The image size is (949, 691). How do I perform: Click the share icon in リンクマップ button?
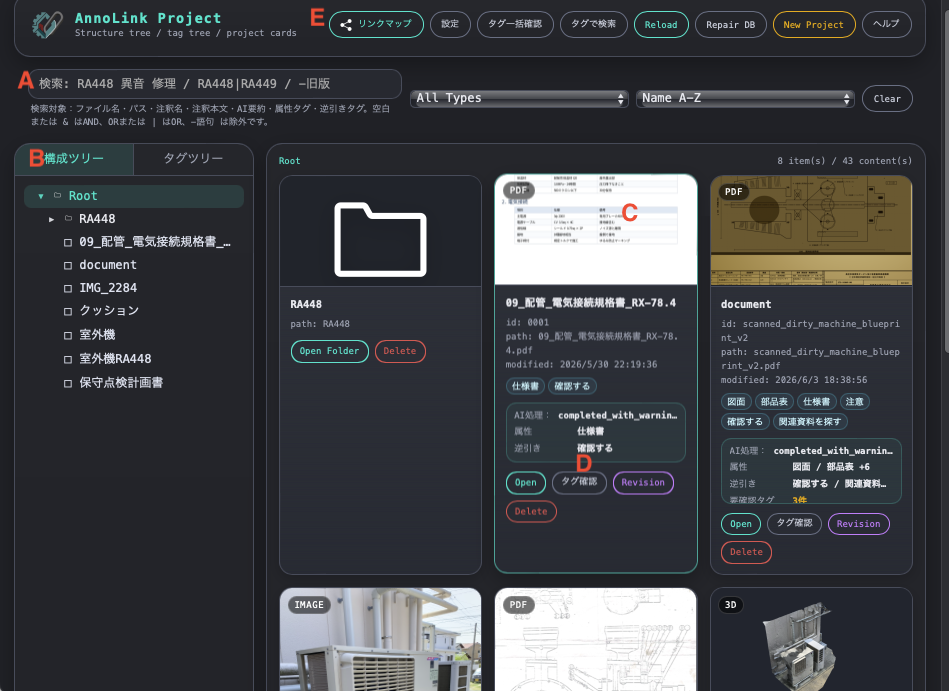click(346, 24)
